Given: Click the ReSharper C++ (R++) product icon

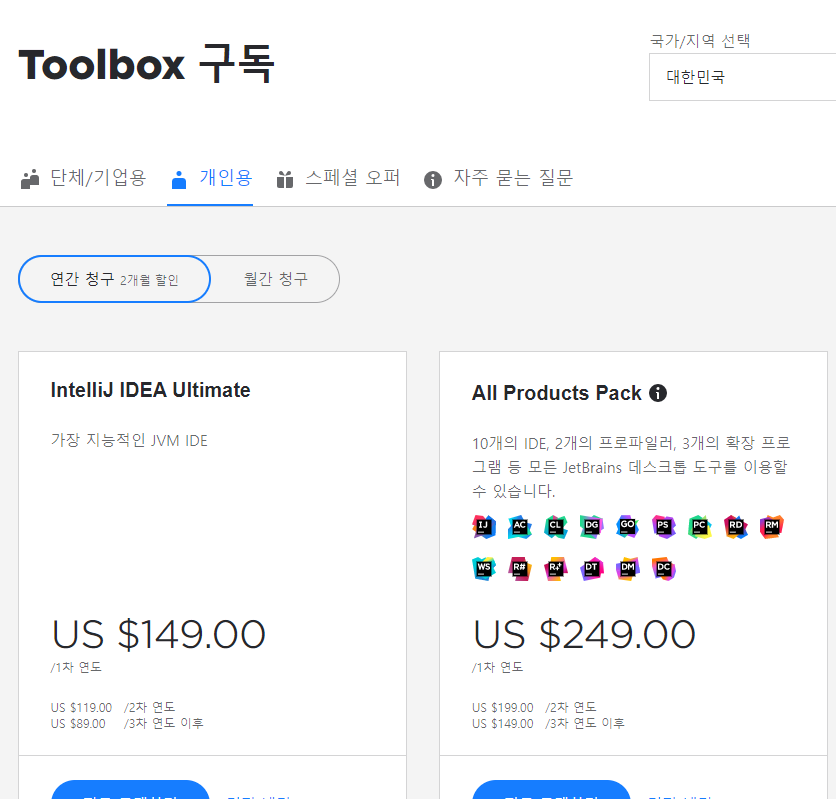Looking at the screenshot, I should pos(556,569).
